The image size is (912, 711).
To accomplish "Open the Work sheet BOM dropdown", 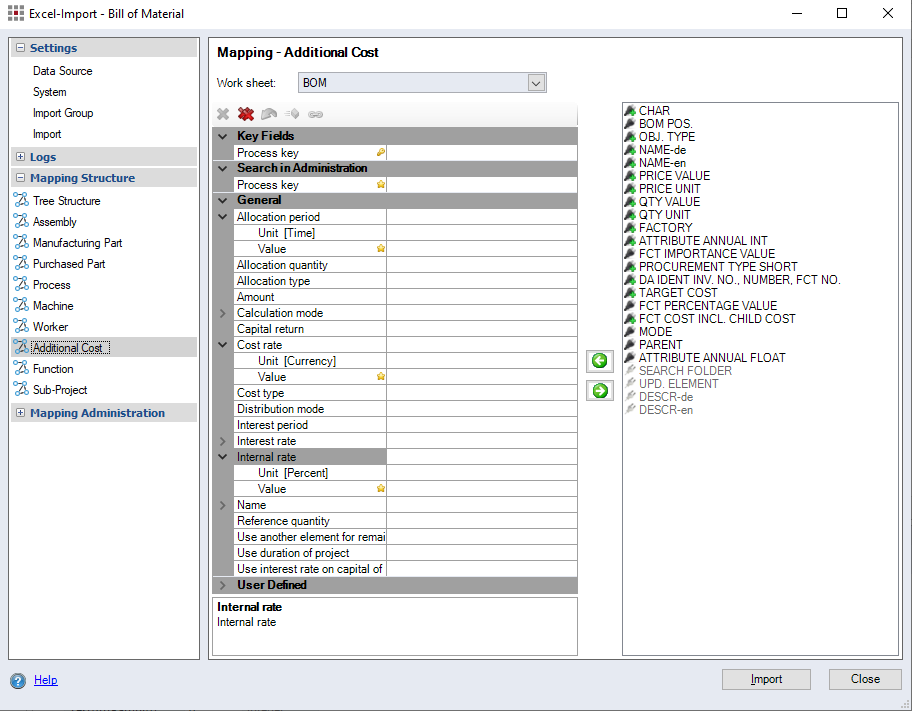I will 536,83.
